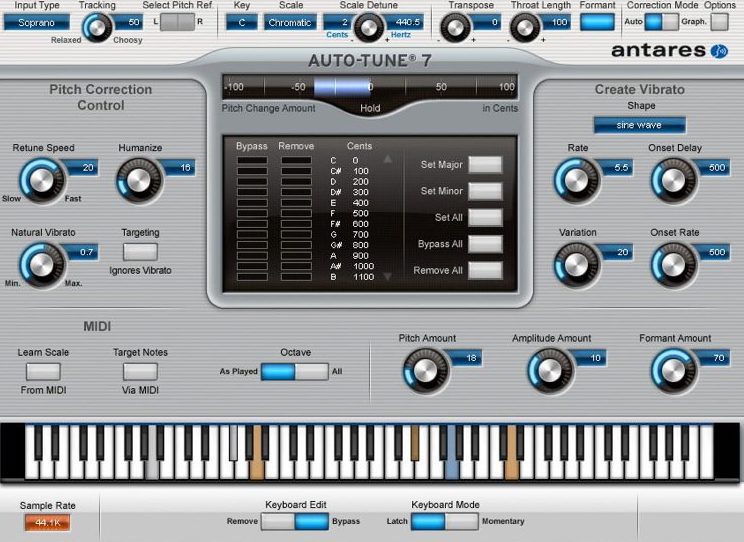Click the Transpose value field 0
Image resolution: width=744 pixels, height=542 pixels.
(x=485, y=22)
